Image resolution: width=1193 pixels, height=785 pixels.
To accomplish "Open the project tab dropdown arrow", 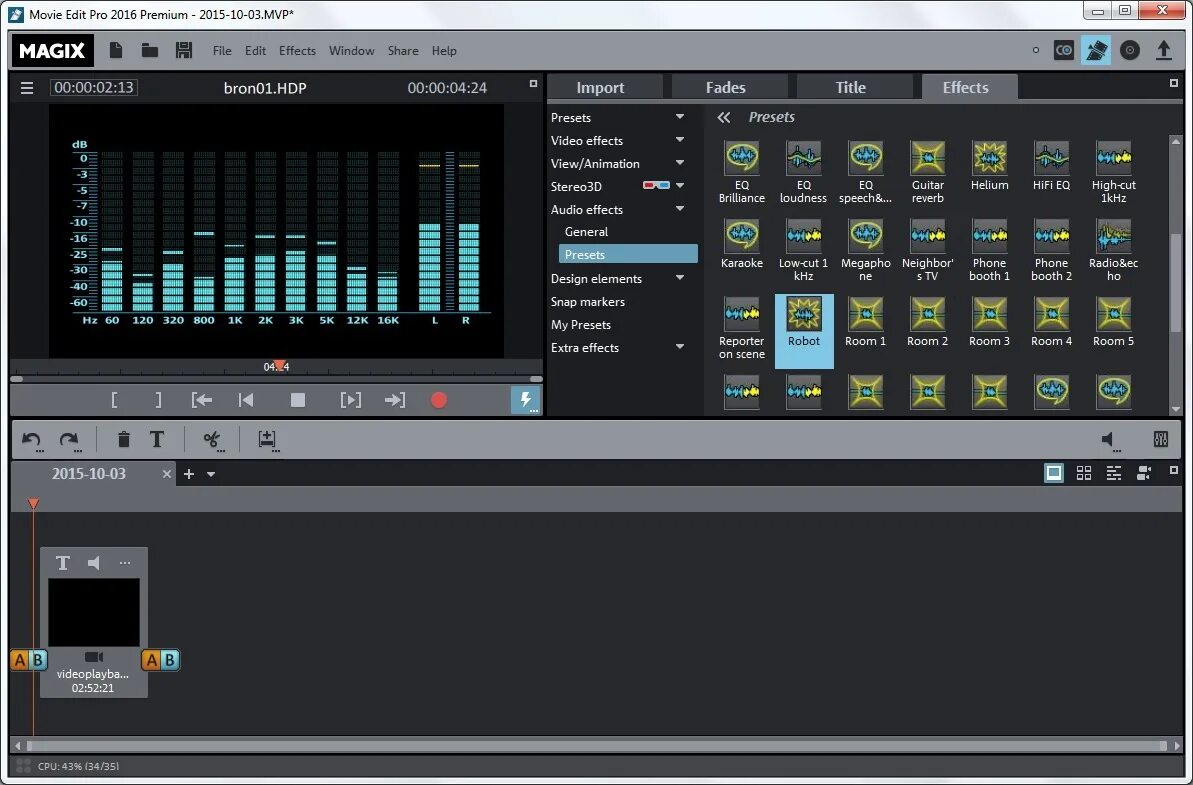I will 211,474.
